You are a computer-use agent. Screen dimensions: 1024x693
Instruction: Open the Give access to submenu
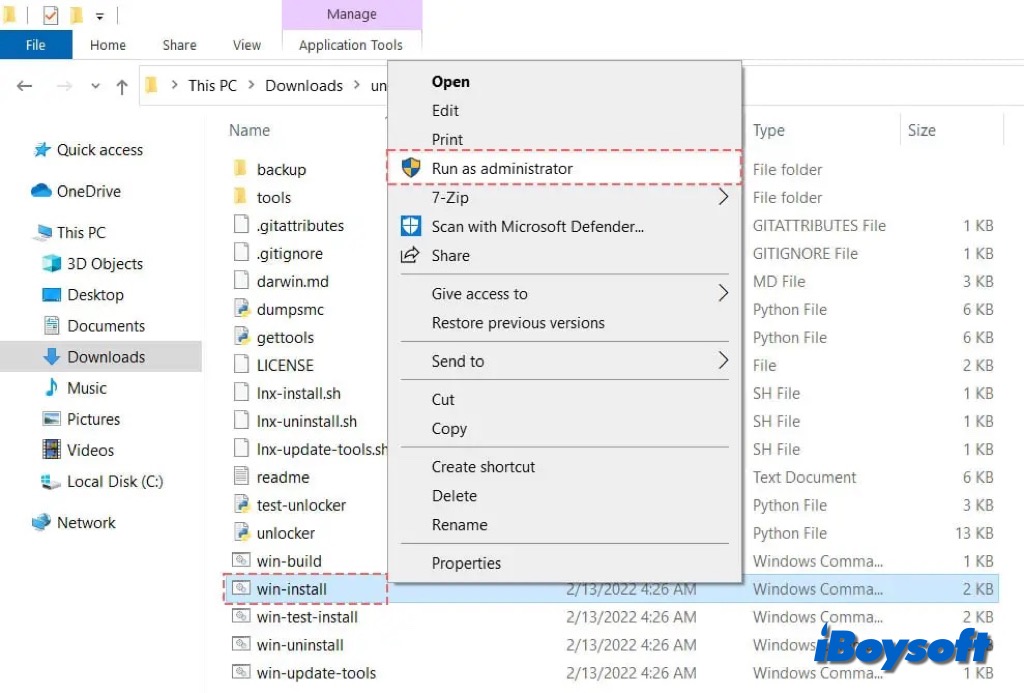pyautogui.click(x=723, y=294)
